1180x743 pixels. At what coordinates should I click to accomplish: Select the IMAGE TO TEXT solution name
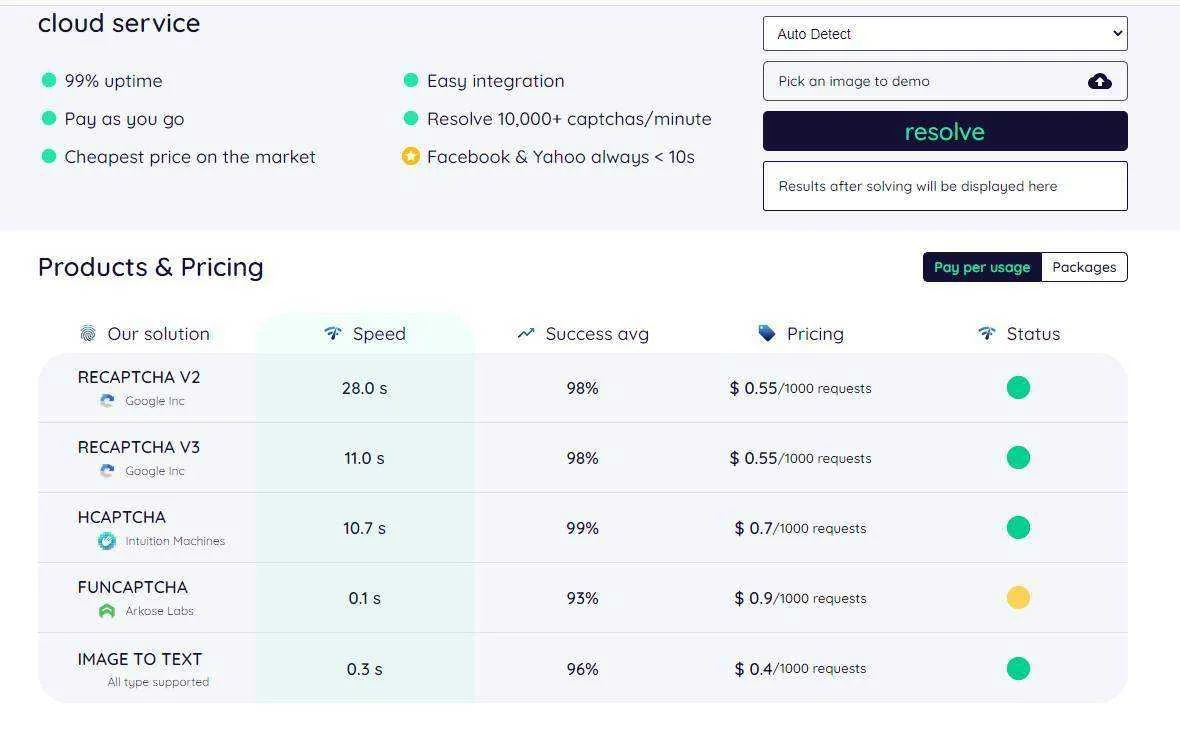pos(140,659)
